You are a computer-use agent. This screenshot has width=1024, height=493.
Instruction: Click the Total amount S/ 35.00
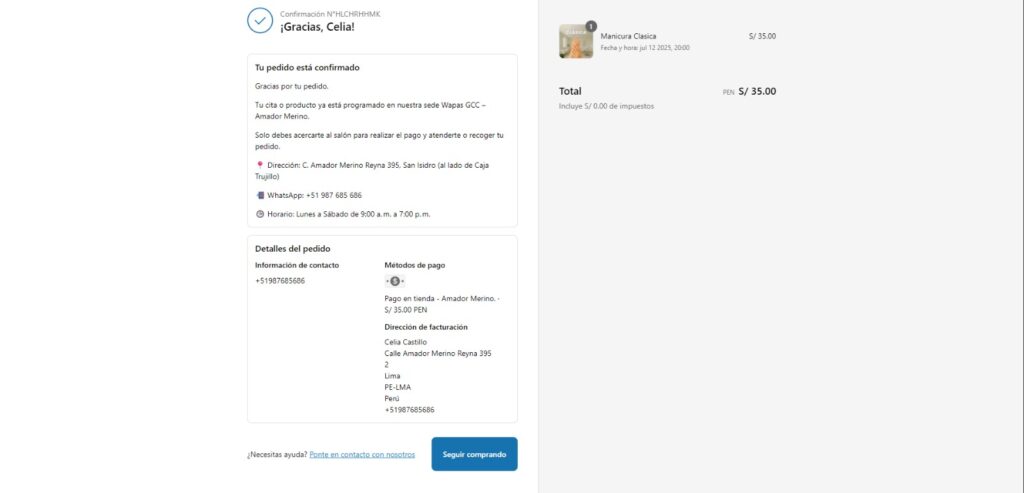click(756, 91)
